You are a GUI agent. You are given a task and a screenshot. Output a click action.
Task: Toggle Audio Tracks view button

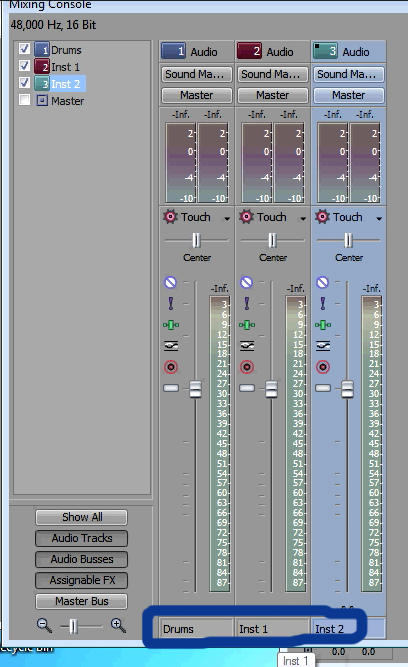(x=81, y=538)
